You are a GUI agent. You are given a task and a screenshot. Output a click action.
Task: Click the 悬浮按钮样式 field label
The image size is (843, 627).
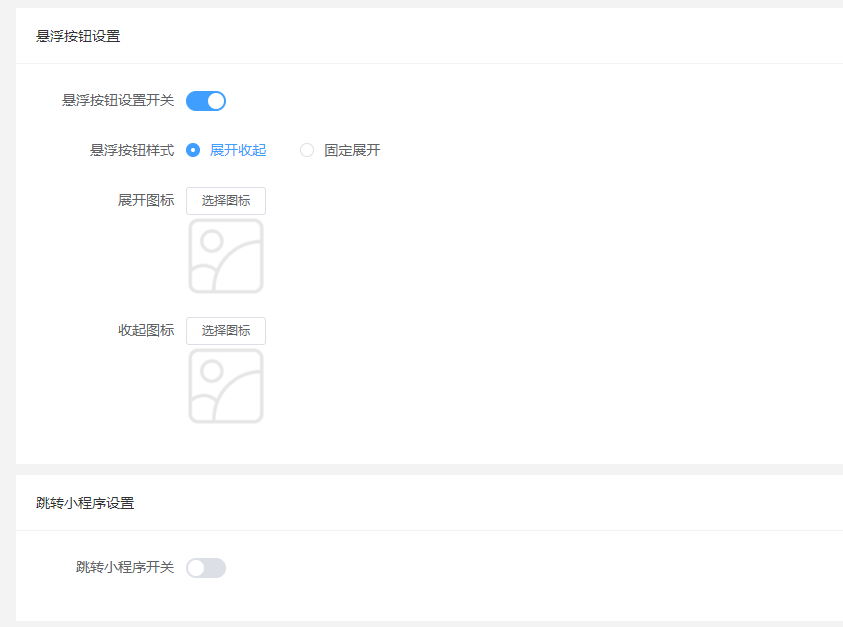(132, 150)
